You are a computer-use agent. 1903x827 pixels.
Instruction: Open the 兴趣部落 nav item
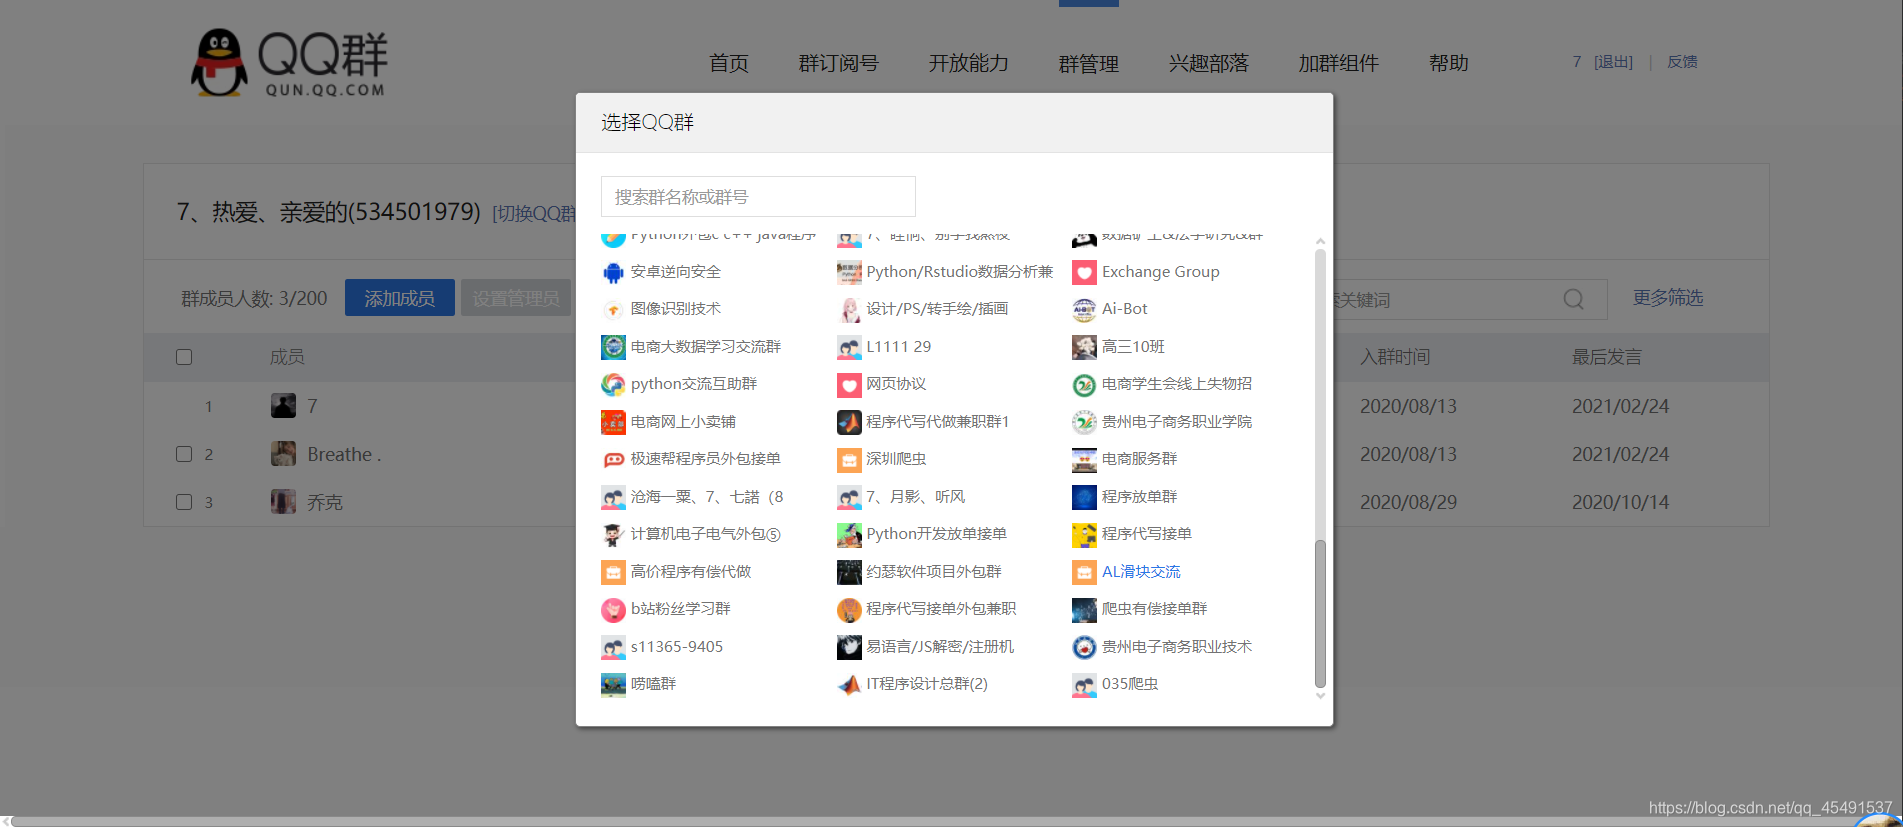tap(1208, 63)
